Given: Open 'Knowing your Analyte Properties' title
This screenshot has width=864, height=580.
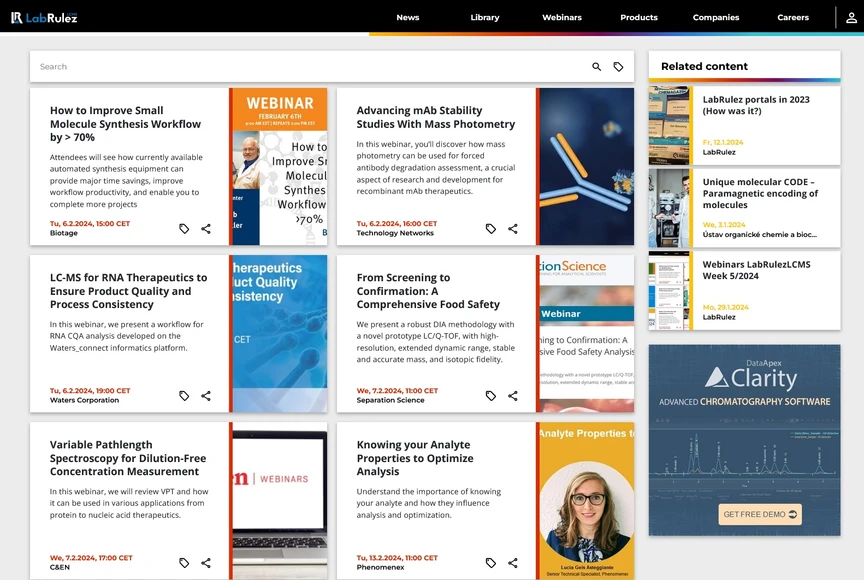Looking at the screenshot, I should pyautogui.click(x=414, y=458).
